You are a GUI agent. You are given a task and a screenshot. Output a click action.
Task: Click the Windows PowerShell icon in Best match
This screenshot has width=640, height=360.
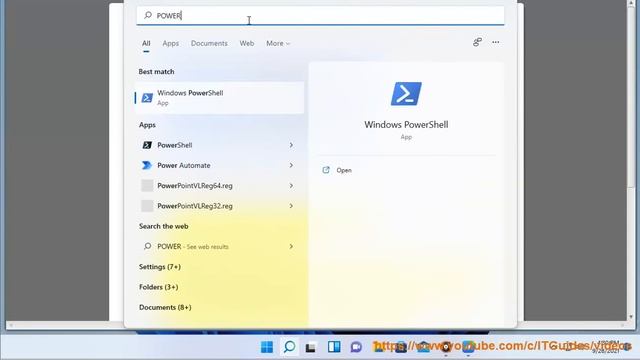point(147,98)
